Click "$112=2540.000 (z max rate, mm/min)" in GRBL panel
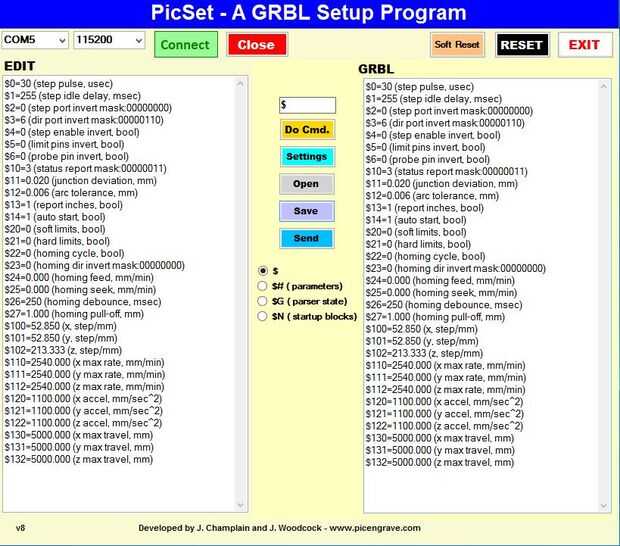Viewport: 620px width, 546px height. [445, 390]
